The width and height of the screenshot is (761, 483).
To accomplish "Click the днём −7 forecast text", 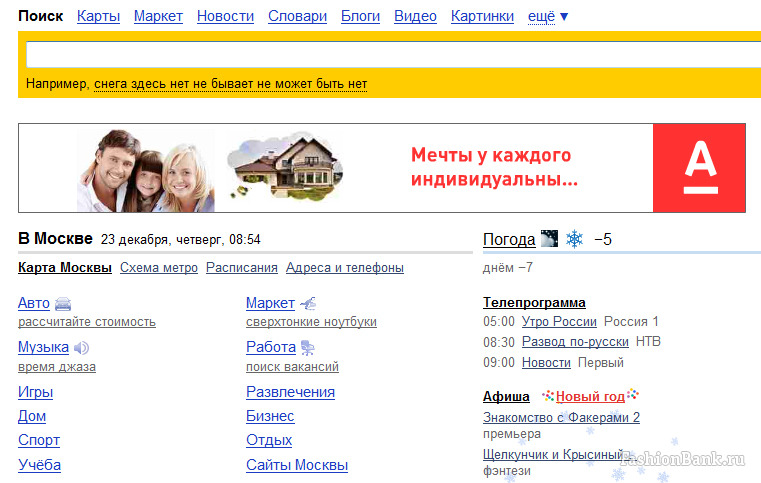I will (508, 268).
